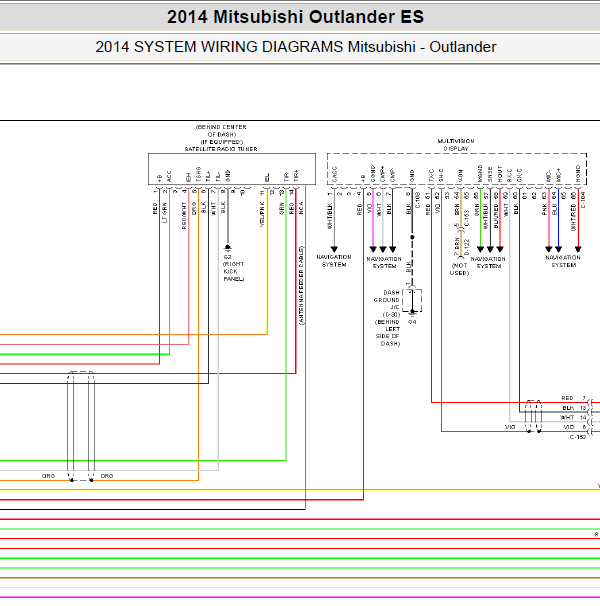Screen dimensions: 600x606
Task: Click the 'RED/WHT' wire color label
Action: 184,216
